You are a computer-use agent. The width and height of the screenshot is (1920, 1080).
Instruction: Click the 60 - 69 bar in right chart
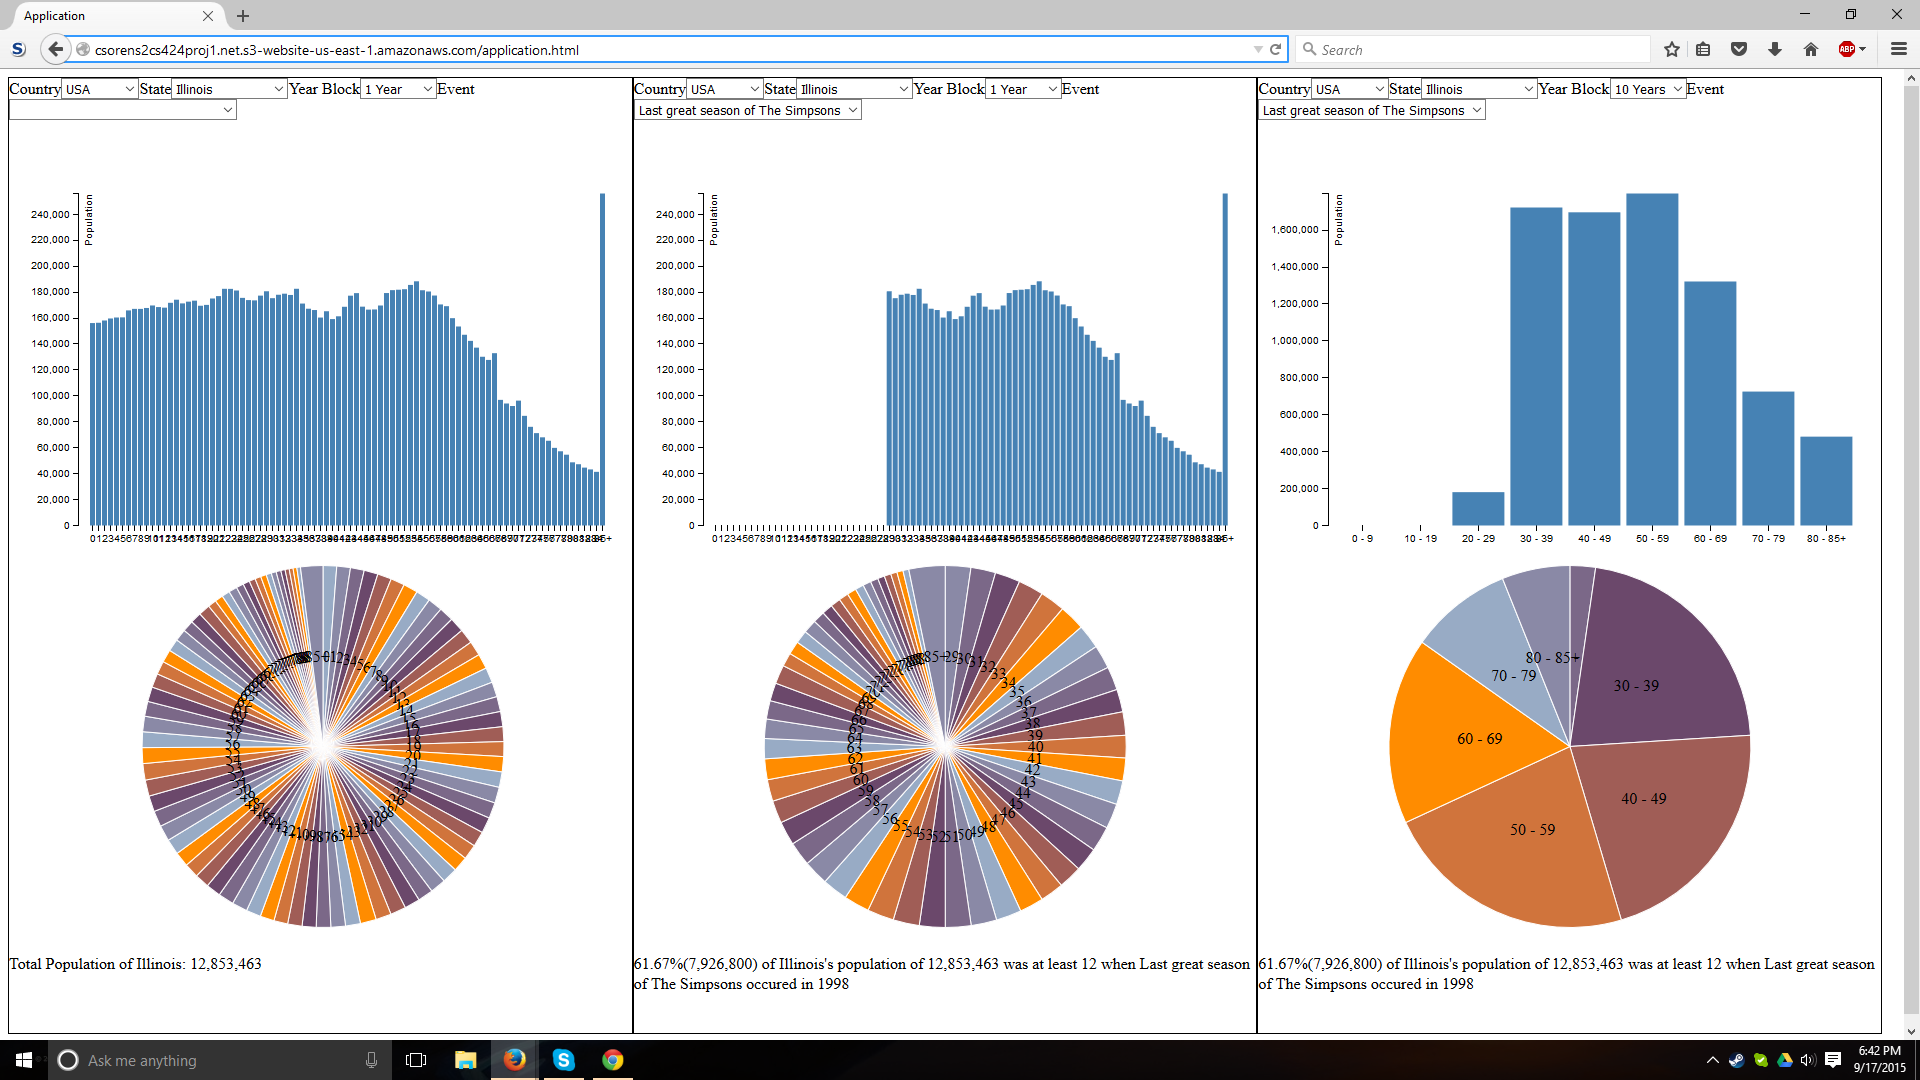tap(1710, 403)
